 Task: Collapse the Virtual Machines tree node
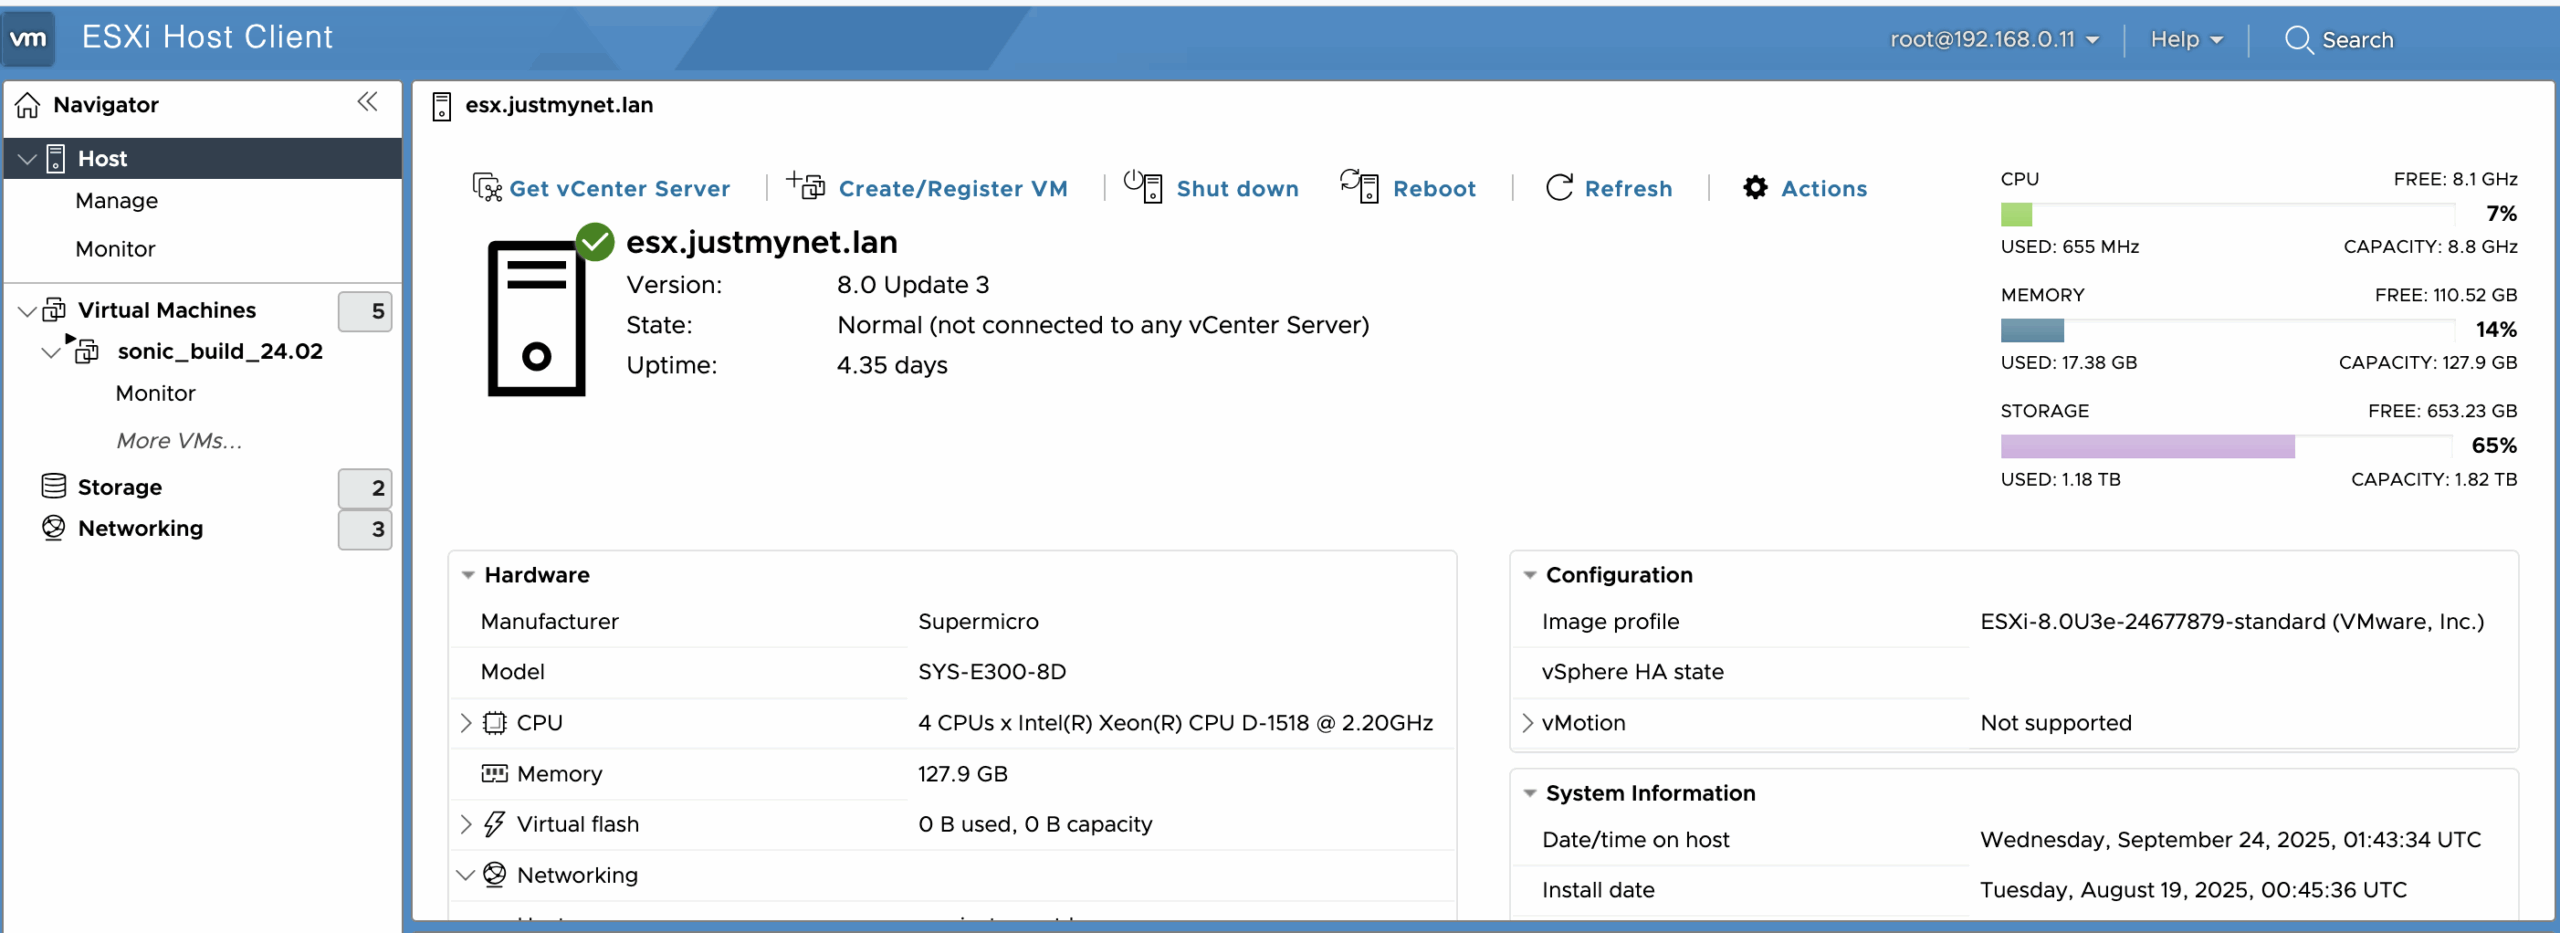coord(27,311)
